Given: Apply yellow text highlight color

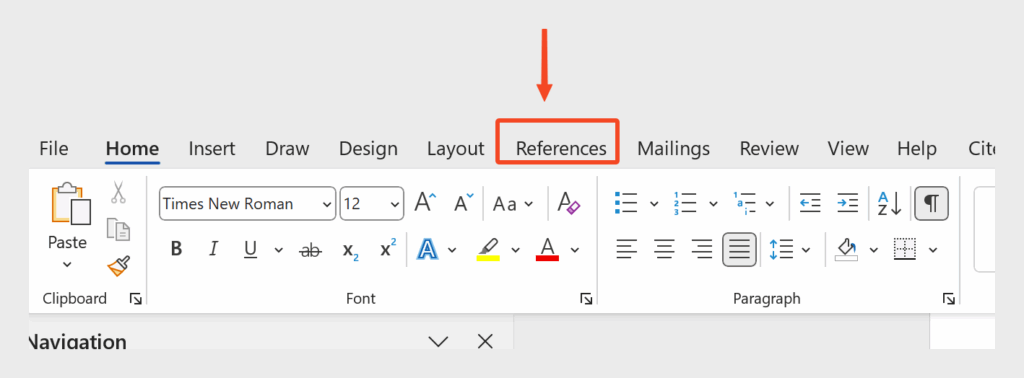Looking at the screenshot, I should [x=488, y=249].
